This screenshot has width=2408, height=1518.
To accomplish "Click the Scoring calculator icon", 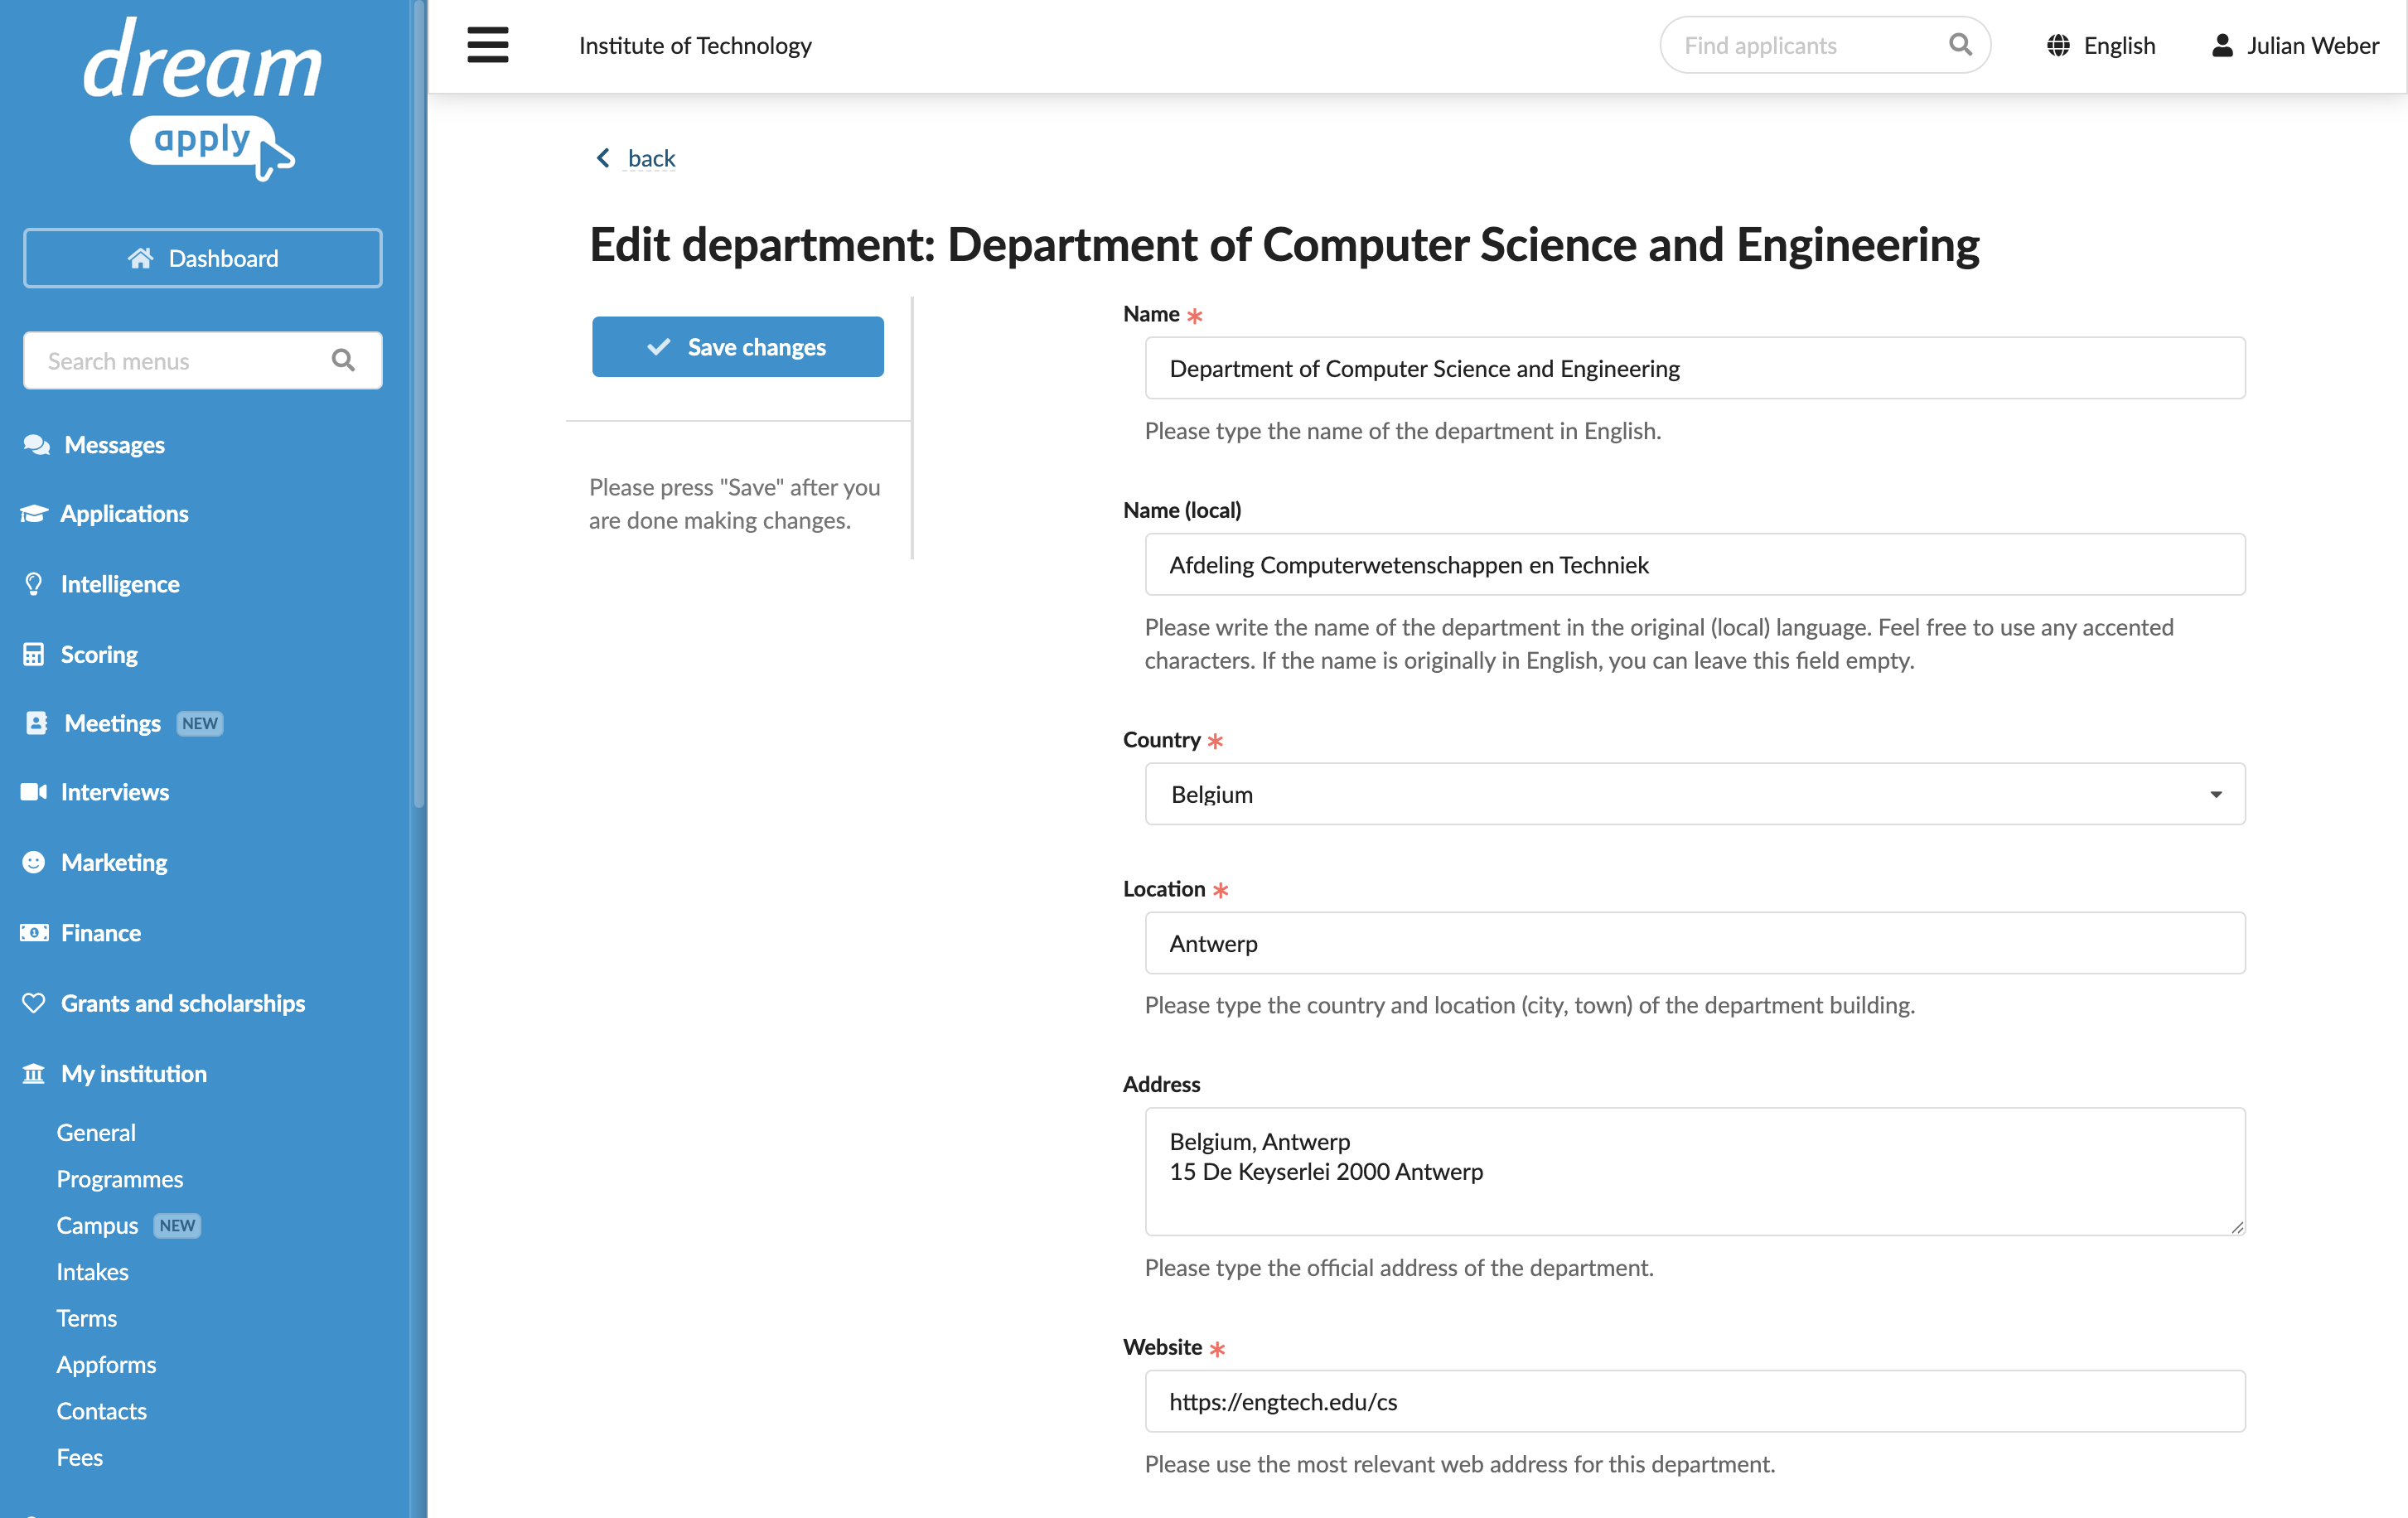I will tap(34, 654).
